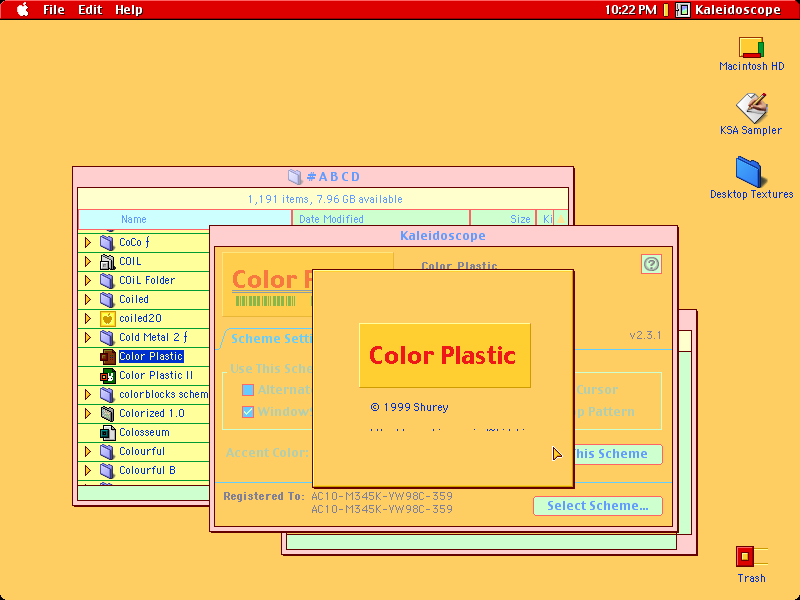This screenshot has height=600, width=800.
Task: Open the Edit menu
Action: click(x=90, y=10)
